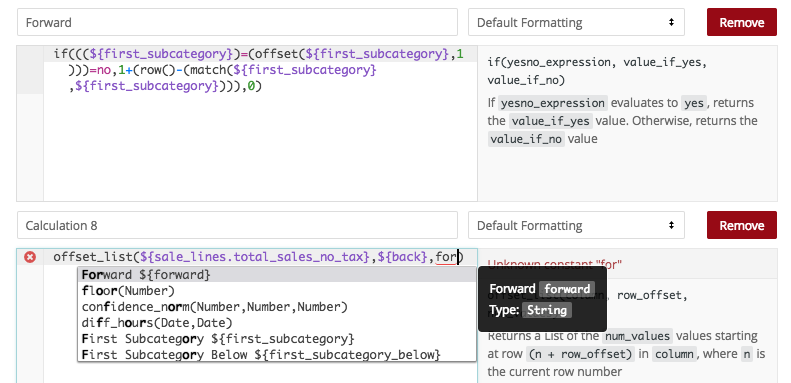Click the red error icon in gutter
Screen dimensions: 791x383
(30, 258)
